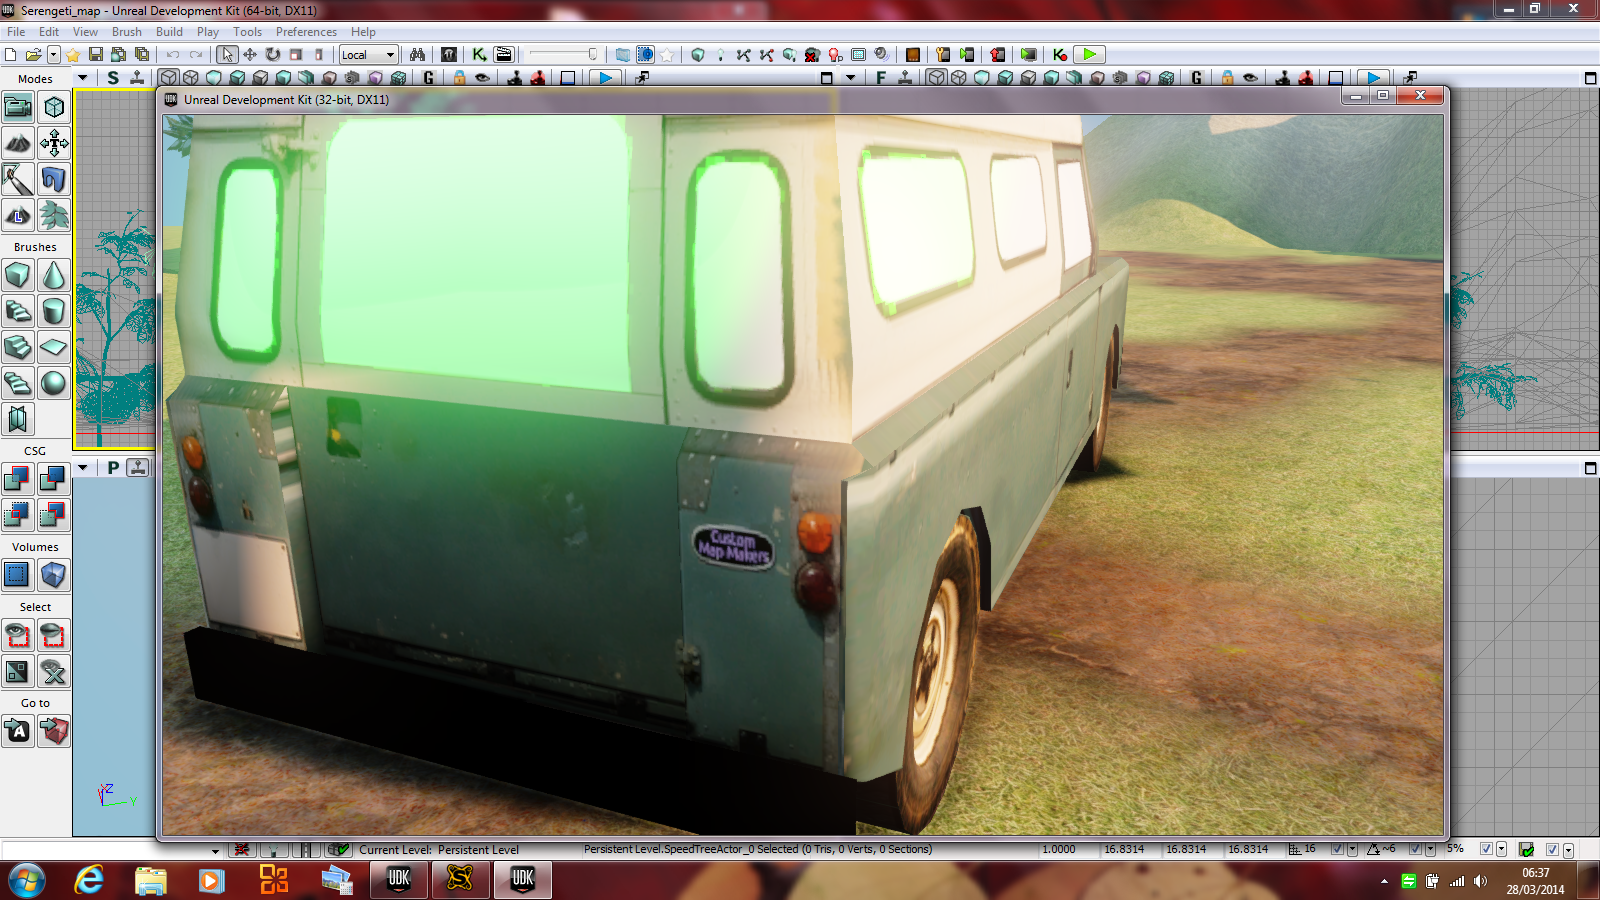Select the Terrain editing mode icon
The height and width of the screenshot is (900, 1600).
[18, 143]
